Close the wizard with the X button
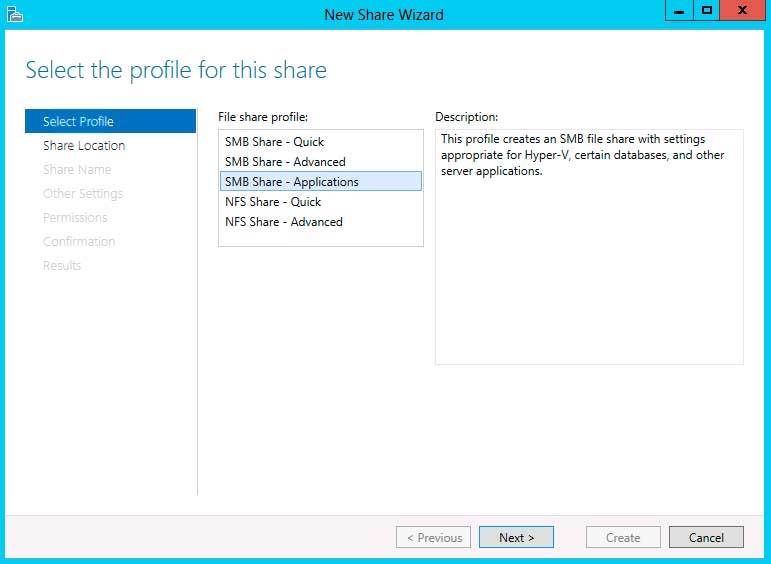Screen dimensions: 771x564 click(x=743, y=10)
